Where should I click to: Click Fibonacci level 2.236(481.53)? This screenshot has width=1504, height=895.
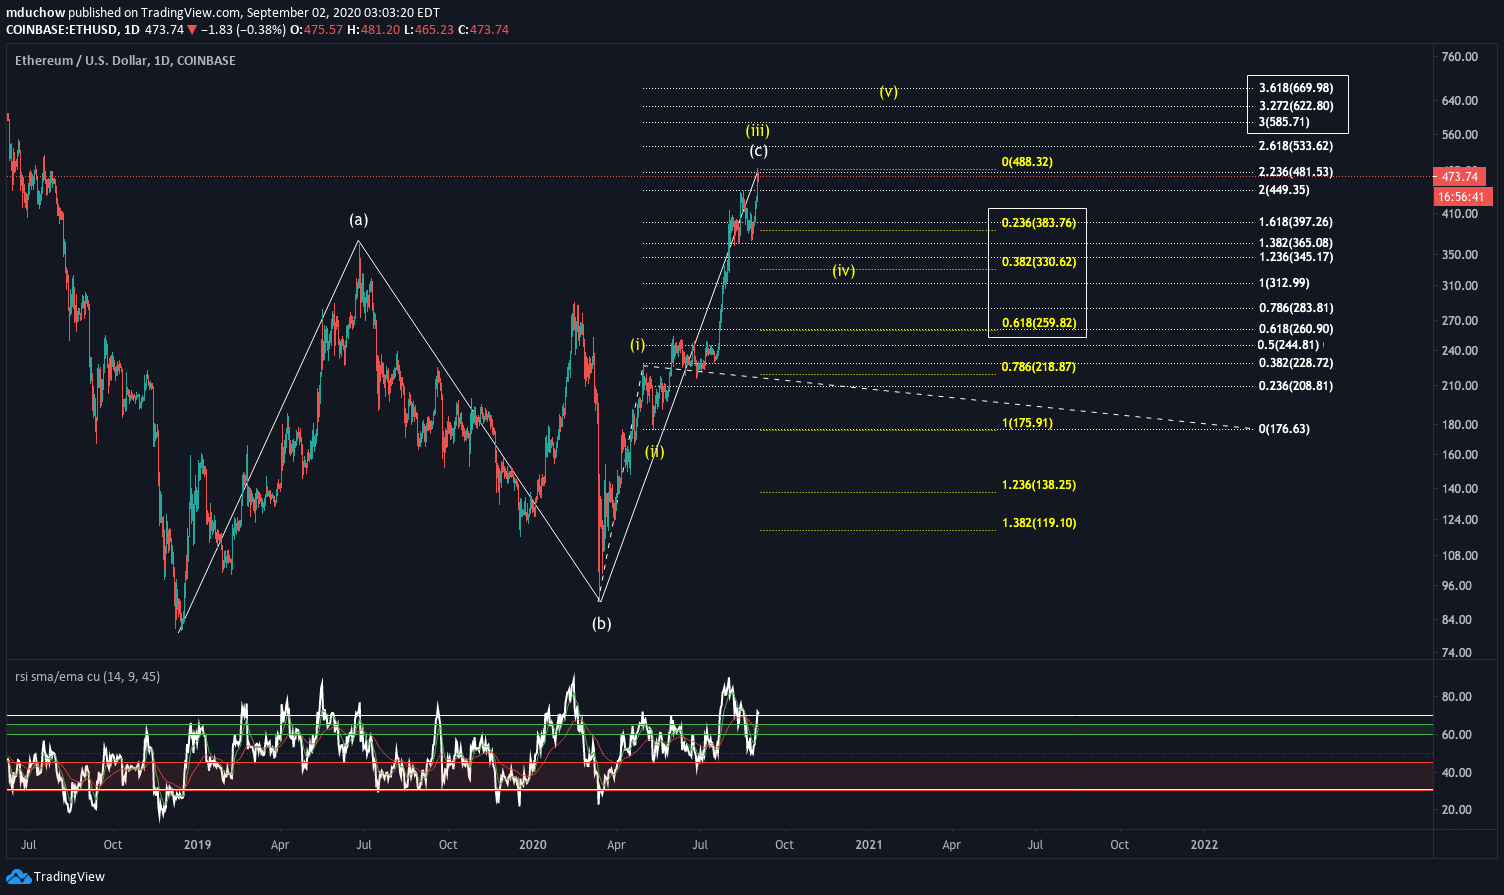click(x=1296, y=172)
